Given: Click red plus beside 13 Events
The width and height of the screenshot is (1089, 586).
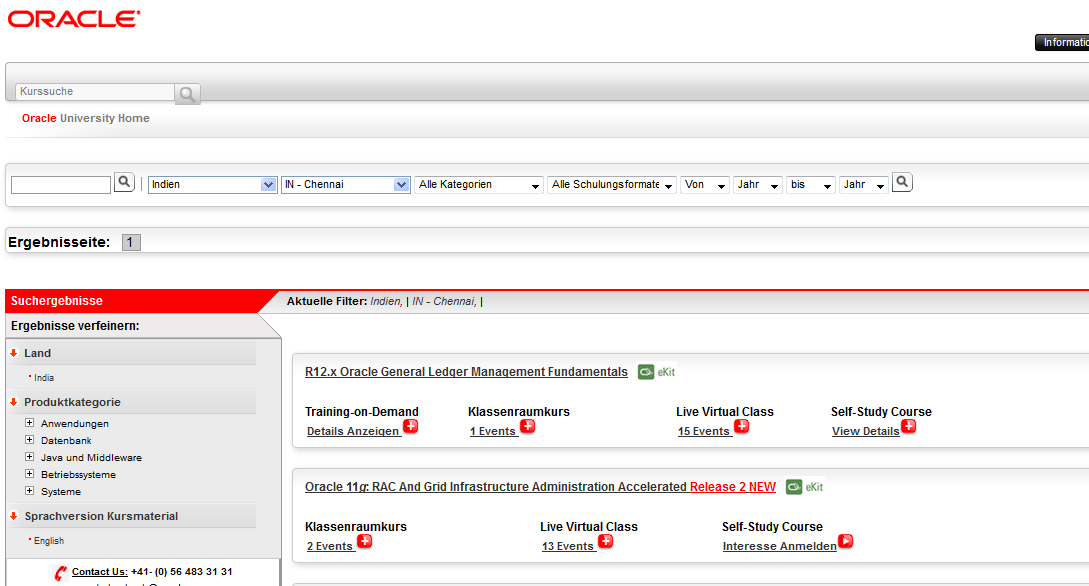Looking at the screenshot, I should coord(606,541).
